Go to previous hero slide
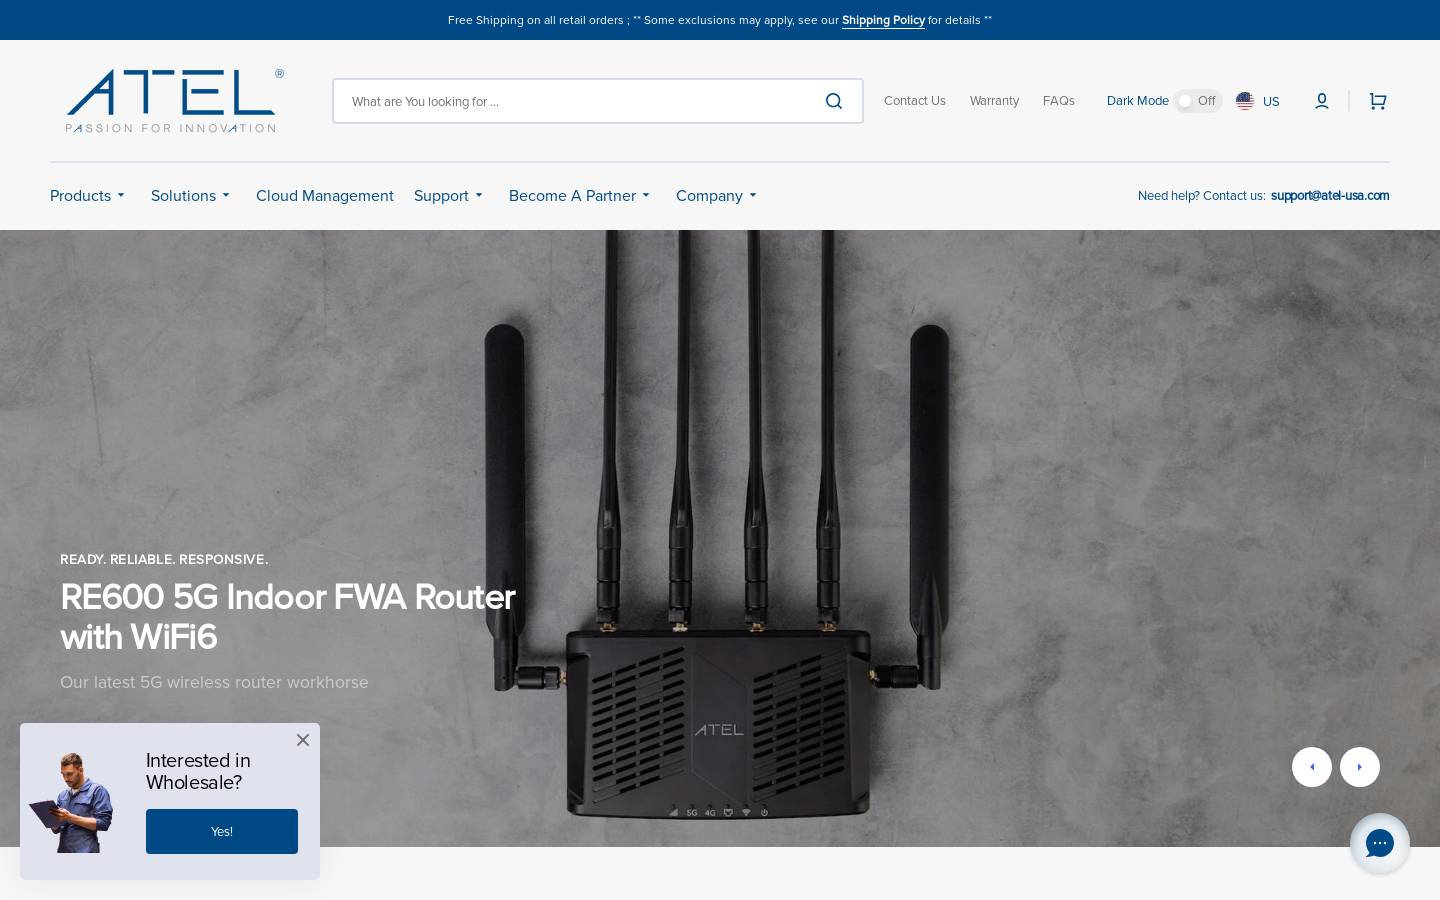1440x900 pixels. tap(1312, 767)
